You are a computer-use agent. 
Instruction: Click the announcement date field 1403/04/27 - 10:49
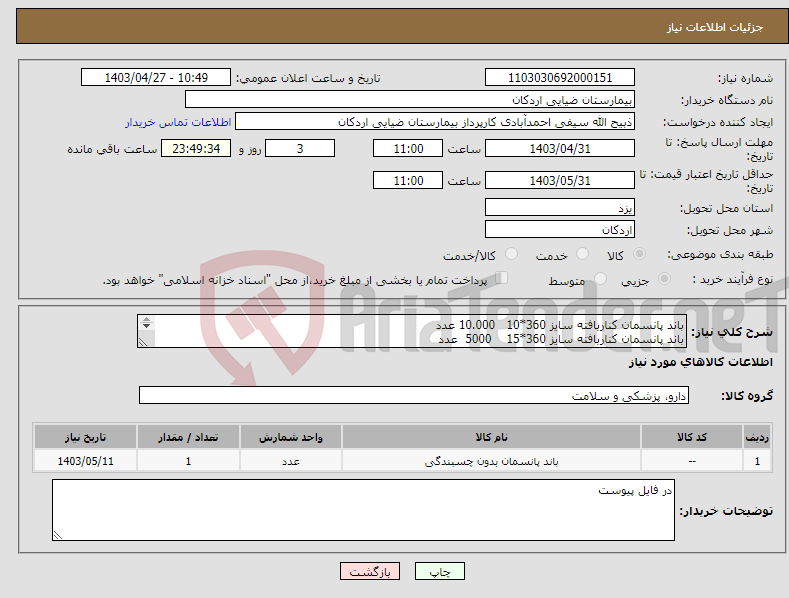(x=155, y=78)
